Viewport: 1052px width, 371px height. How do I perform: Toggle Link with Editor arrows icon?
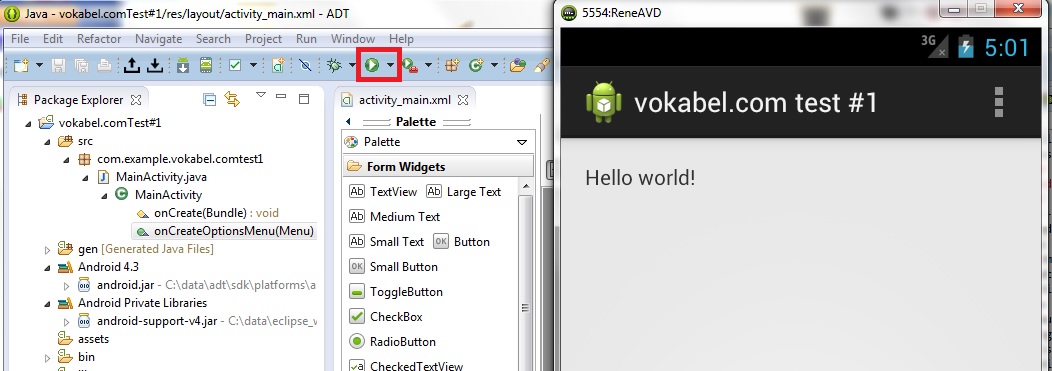[232, 100]
